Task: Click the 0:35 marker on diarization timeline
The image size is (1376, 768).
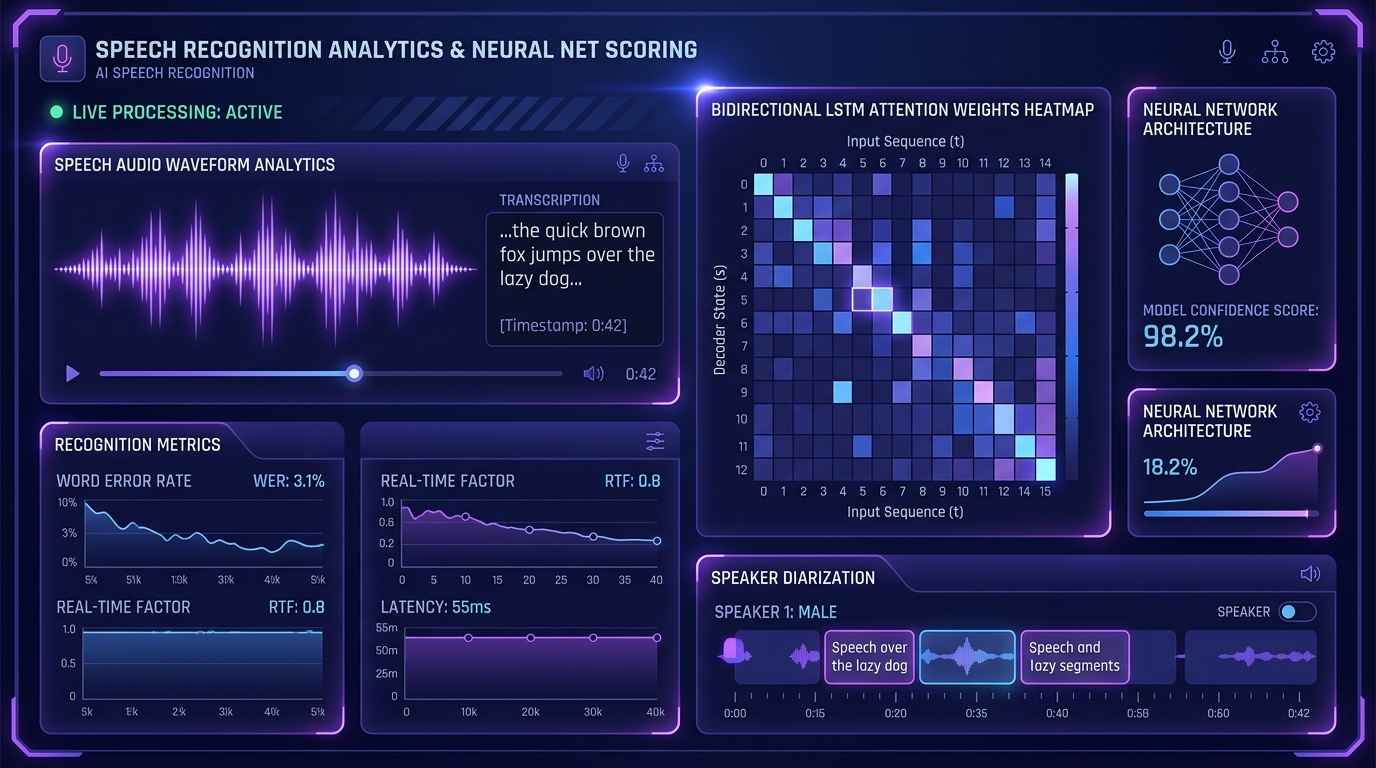Action: [976, 713]
